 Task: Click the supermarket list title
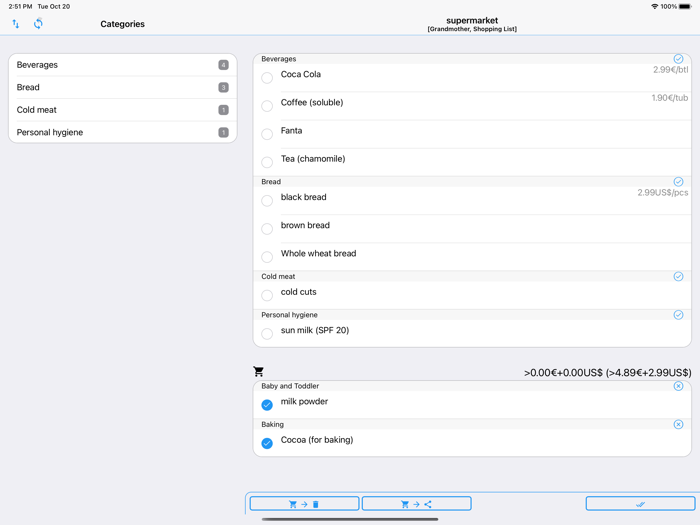(x=472, y=21)
